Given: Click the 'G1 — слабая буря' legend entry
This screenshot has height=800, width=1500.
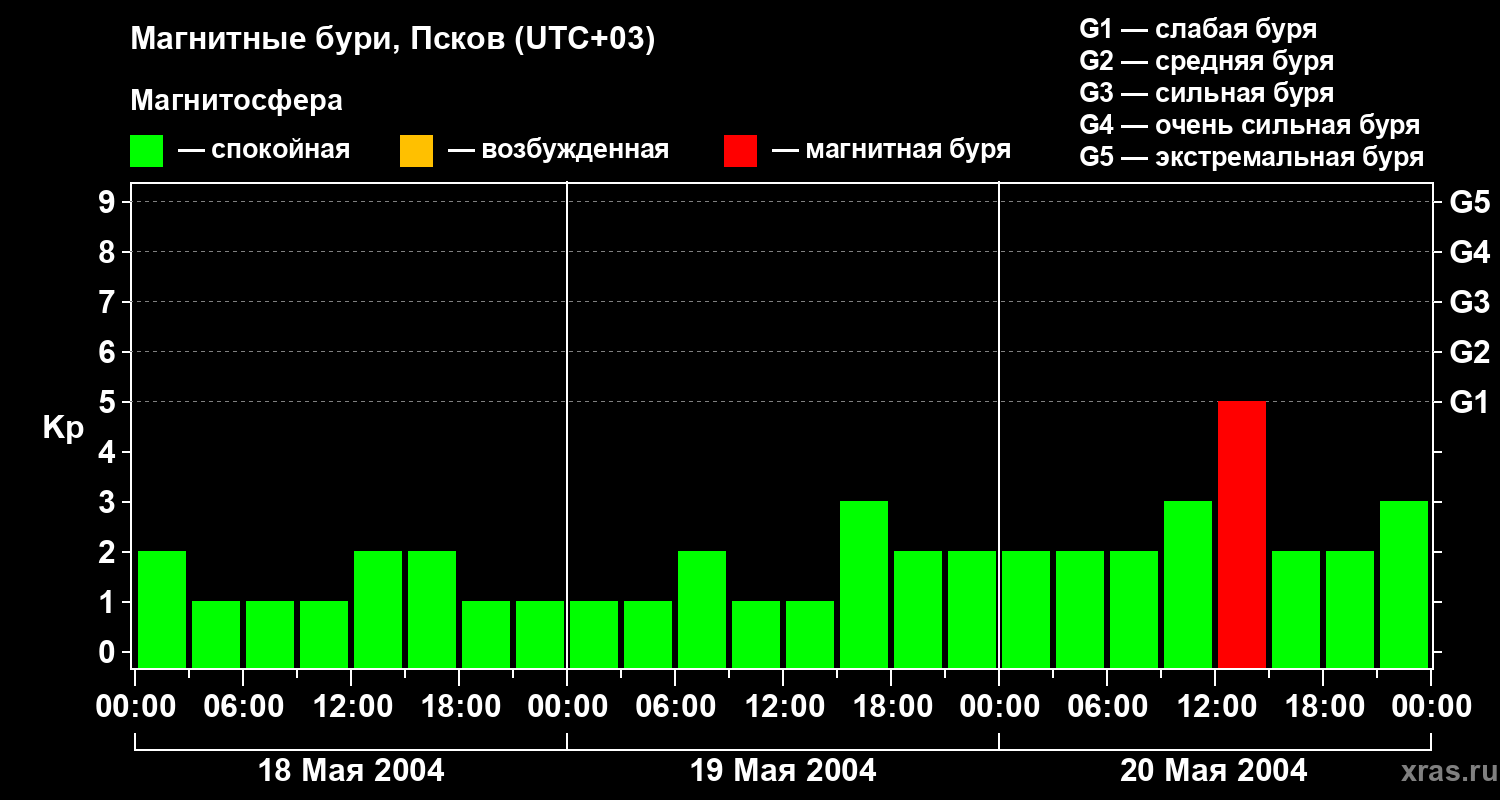Looking at the screenshot, I should [1198, 29].
